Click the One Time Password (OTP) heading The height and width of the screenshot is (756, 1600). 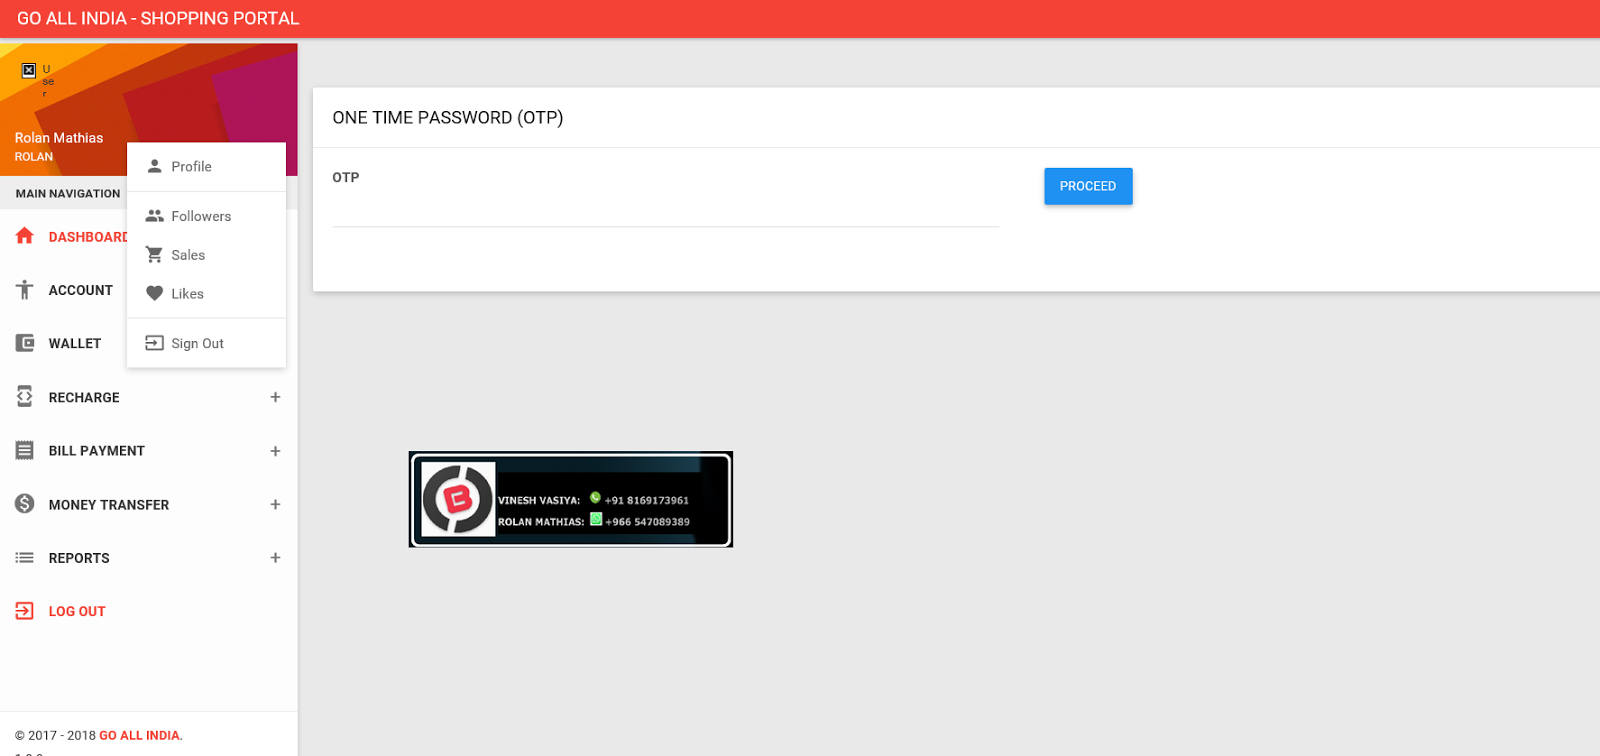[448, 118]
